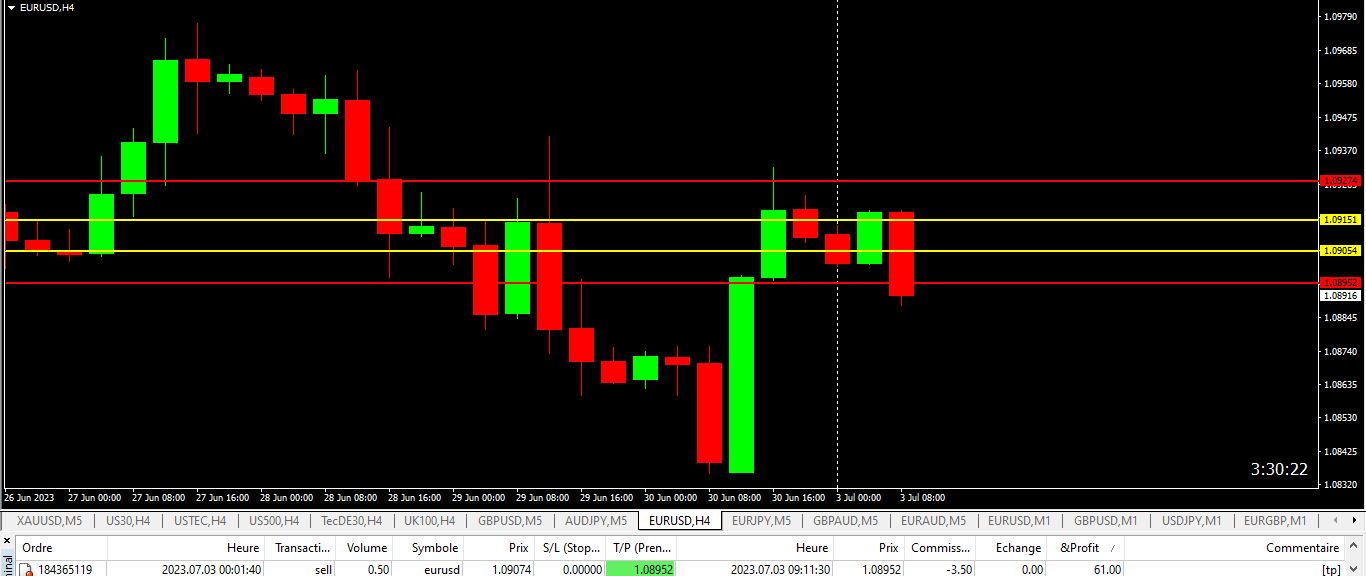The height and width of the screenshot is (576, 1366).
Task: Click the white current price label 1.08916
Action: pos(1340,295)
